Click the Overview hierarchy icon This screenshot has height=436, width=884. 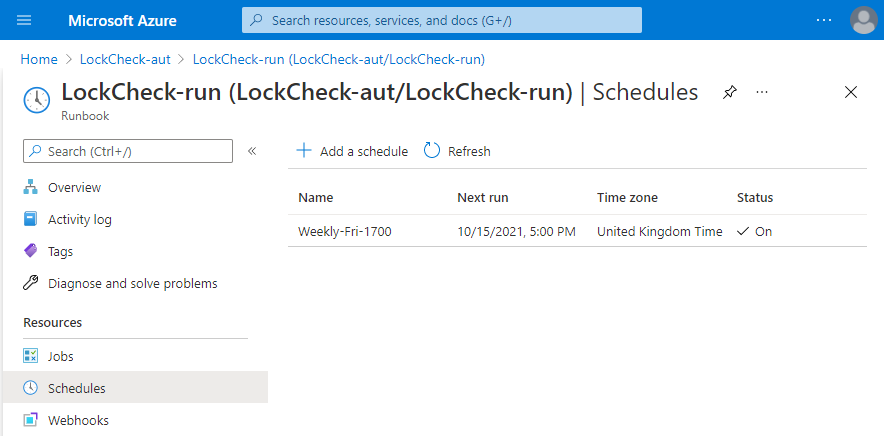point(30,187)
